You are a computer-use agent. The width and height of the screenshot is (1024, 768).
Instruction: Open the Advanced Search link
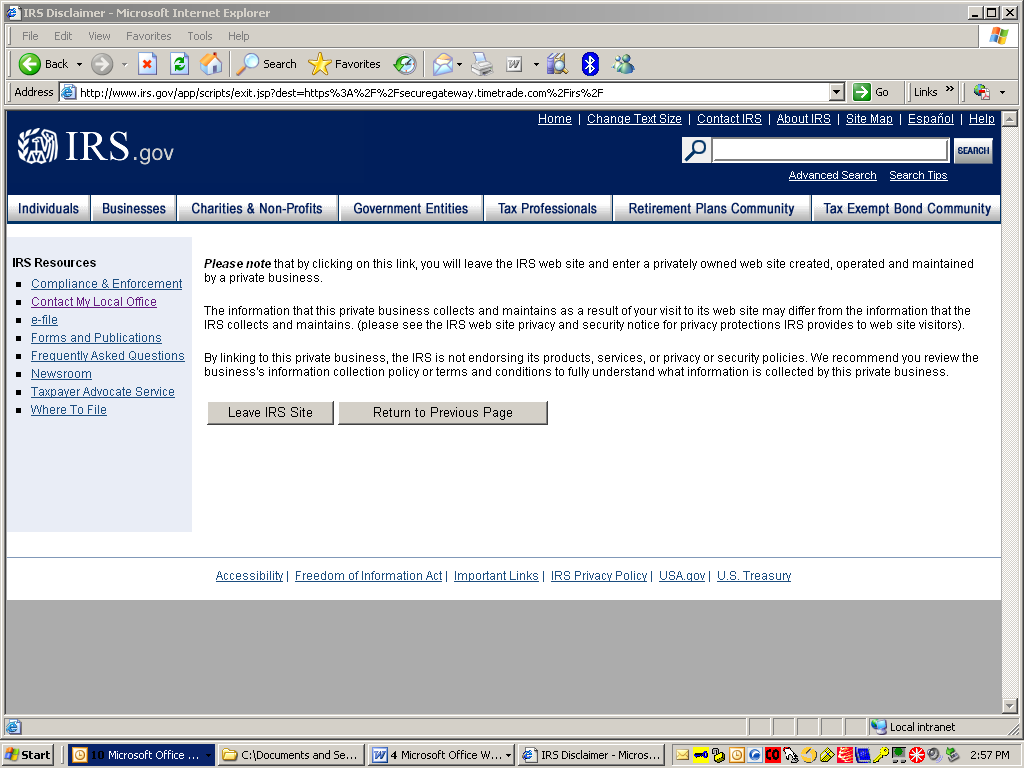pyautogui.click(x=832, y=175)
